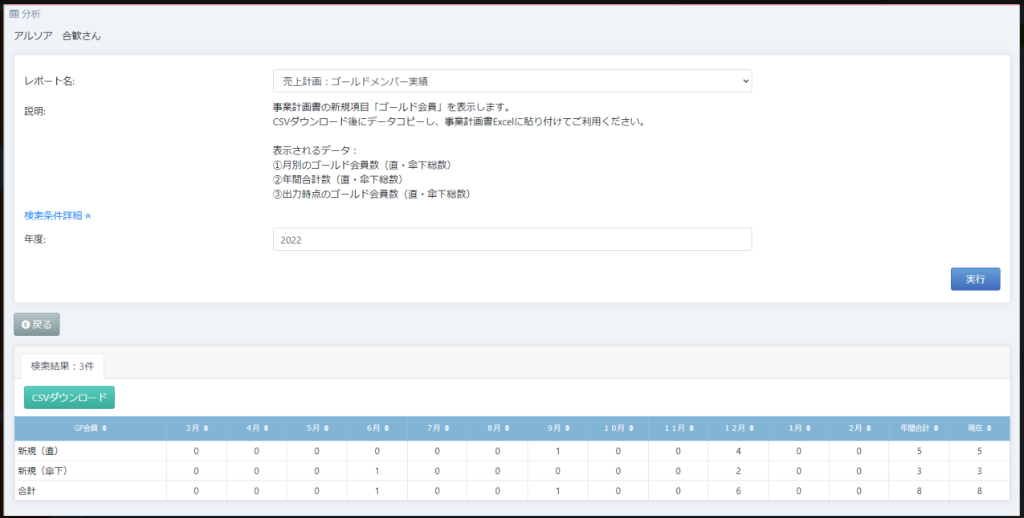
Task: Collapse 検索条件詳細 section
Action: (58, 215)
